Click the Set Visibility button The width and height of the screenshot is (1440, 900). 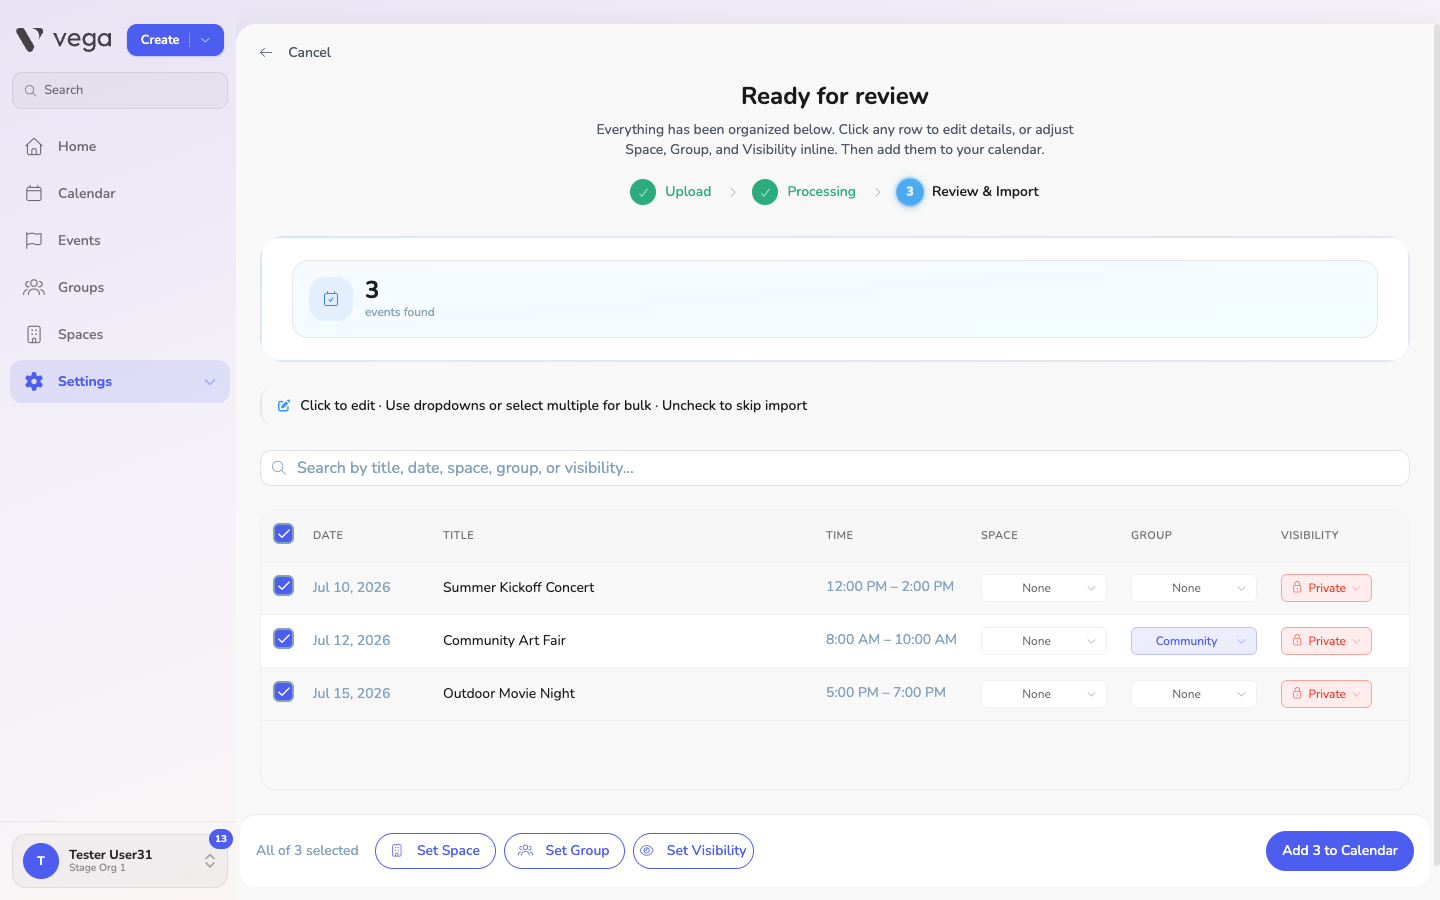coord(693,851)
